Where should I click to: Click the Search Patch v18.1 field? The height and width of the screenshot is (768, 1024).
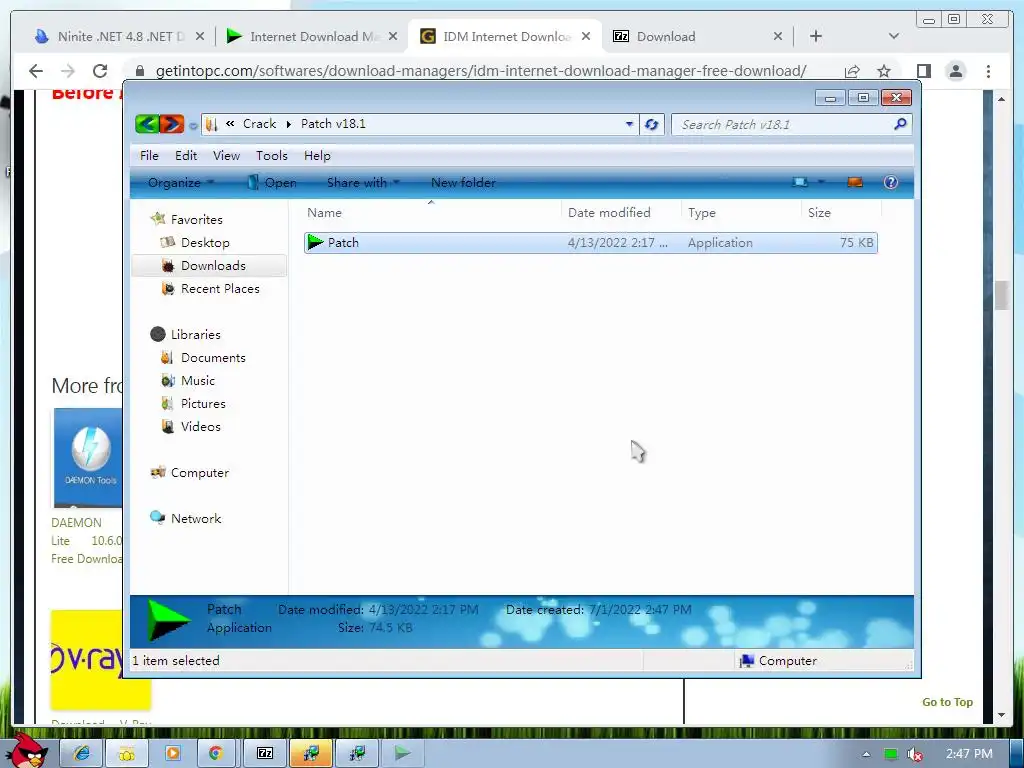click(783, 124)
